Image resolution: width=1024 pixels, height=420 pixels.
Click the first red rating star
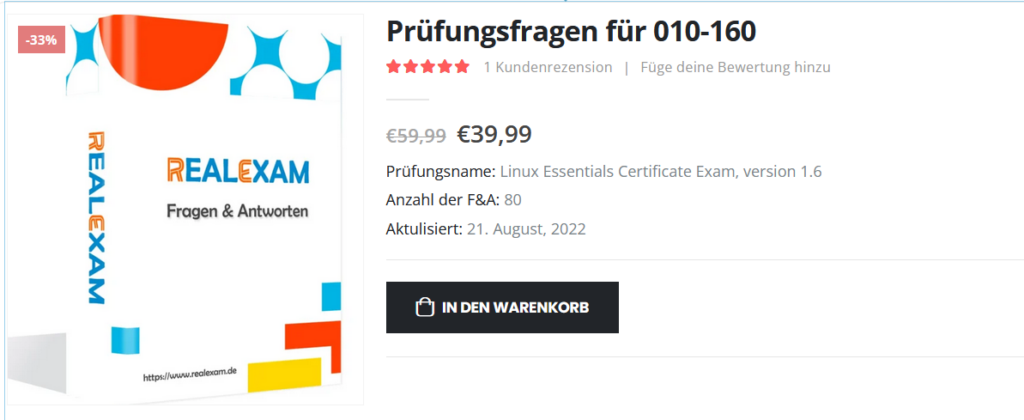[393, 67]
